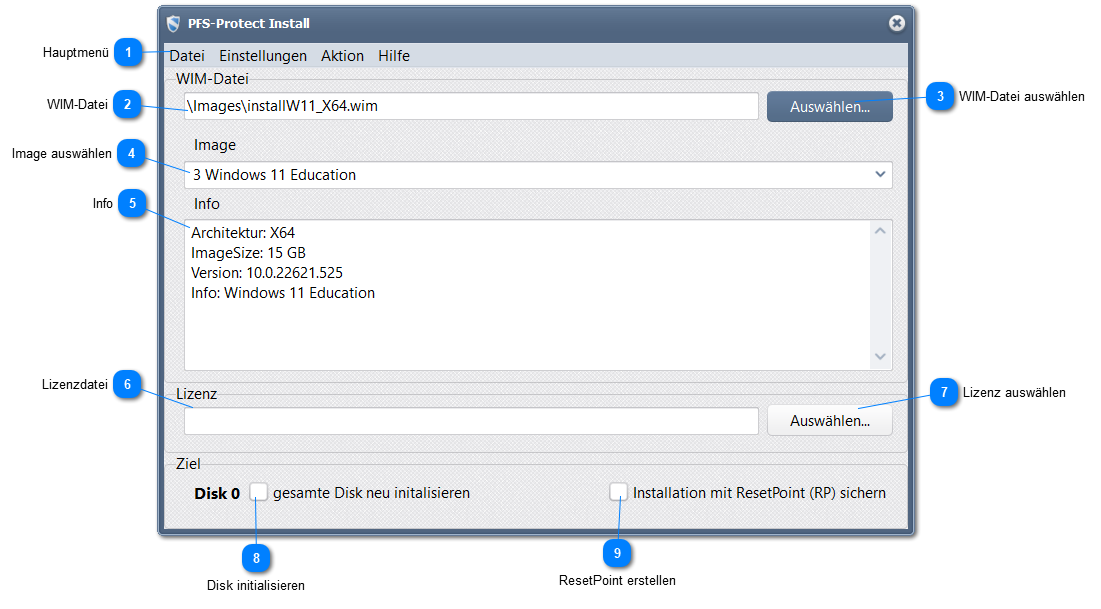This screenshot has width=1101, height=609.
Task: Click annotation badge number 1 for Hauptmenü
Action: [127, 52]
